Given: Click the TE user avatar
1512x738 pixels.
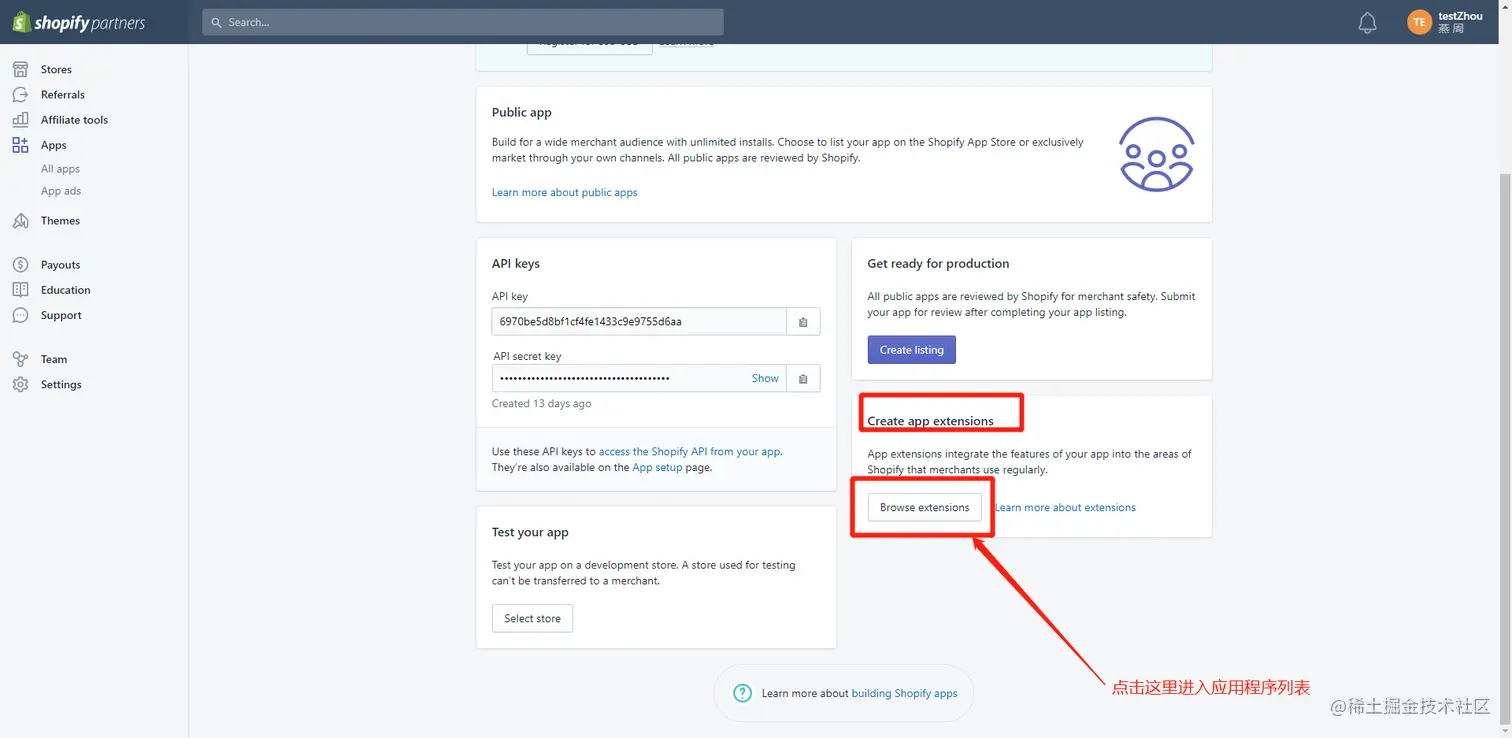Looking at the screenshot, I should (x=1419, y=22).
